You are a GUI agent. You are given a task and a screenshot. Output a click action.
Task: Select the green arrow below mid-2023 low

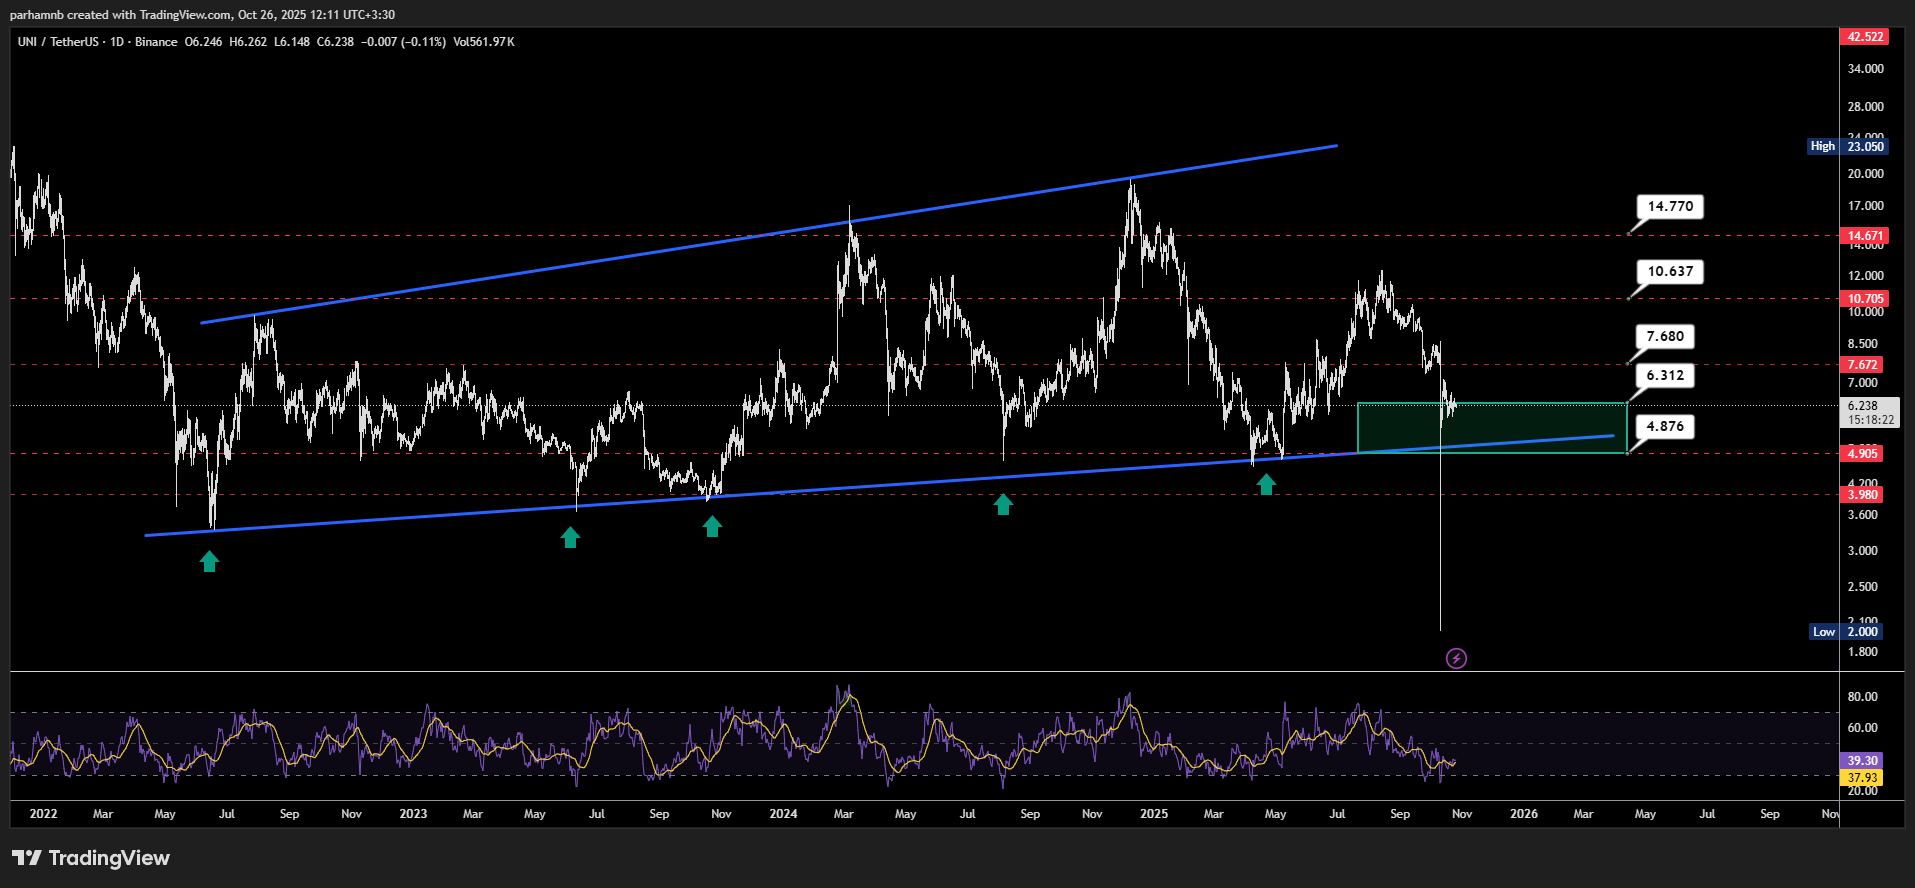click(x=570, y=538)
